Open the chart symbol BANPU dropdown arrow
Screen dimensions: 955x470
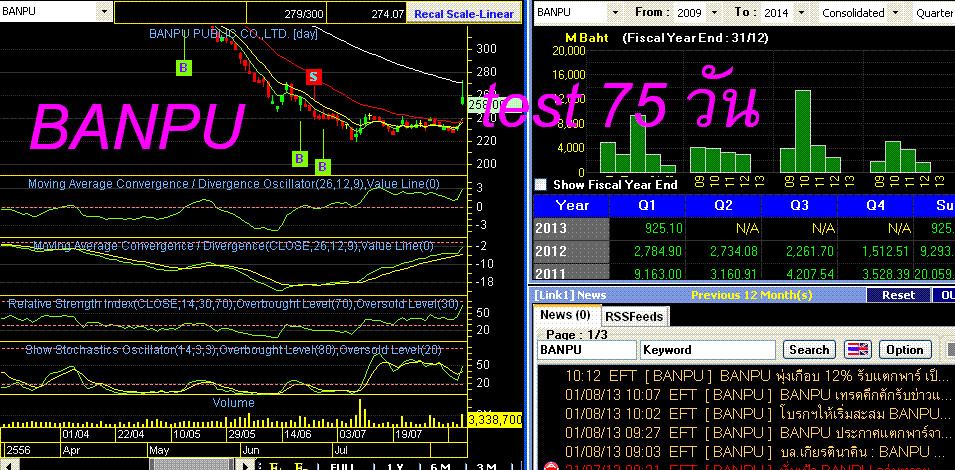[104, 12]
